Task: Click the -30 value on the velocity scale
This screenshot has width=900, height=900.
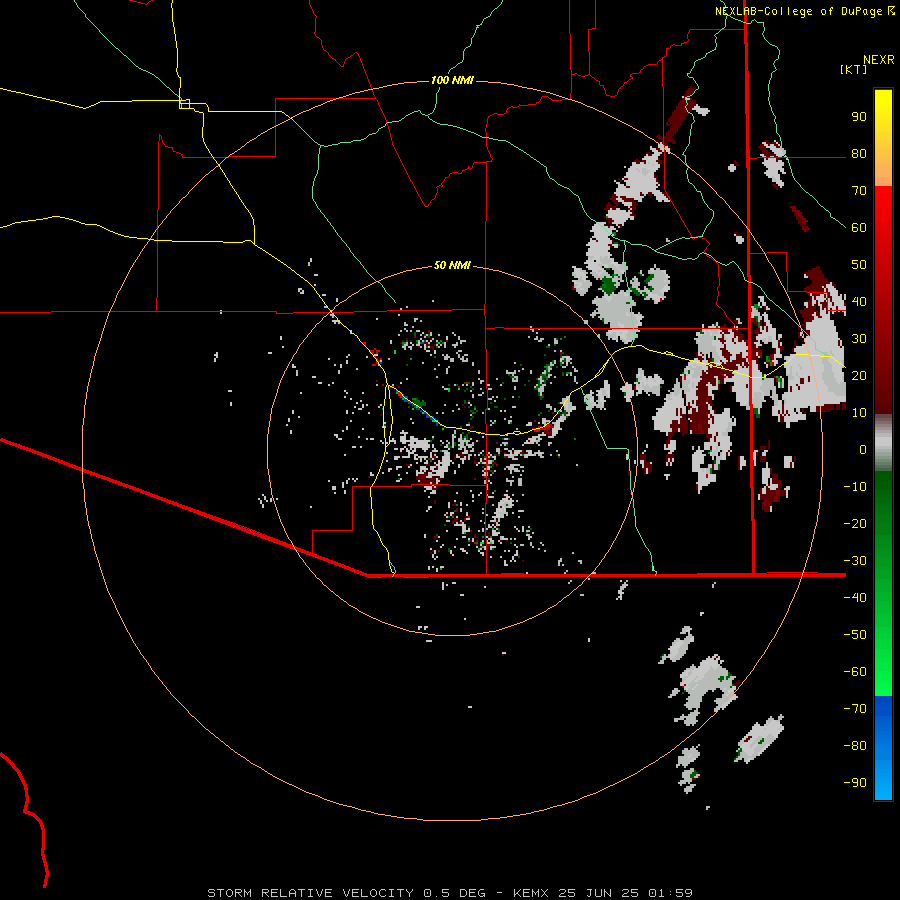Action: (855, 561)
